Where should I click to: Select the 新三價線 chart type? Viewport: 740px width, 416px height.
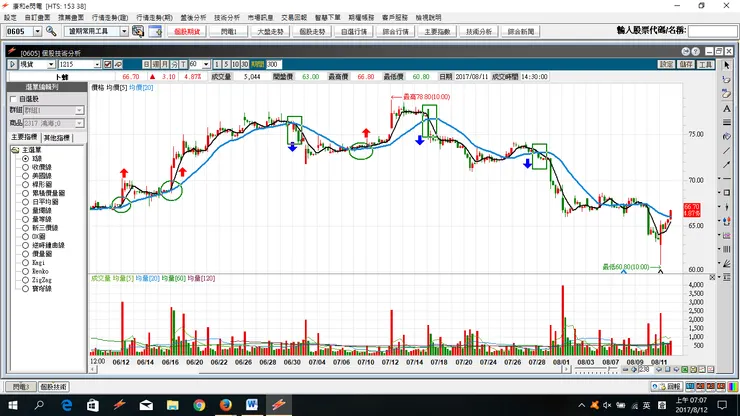(x=25, y=228)
